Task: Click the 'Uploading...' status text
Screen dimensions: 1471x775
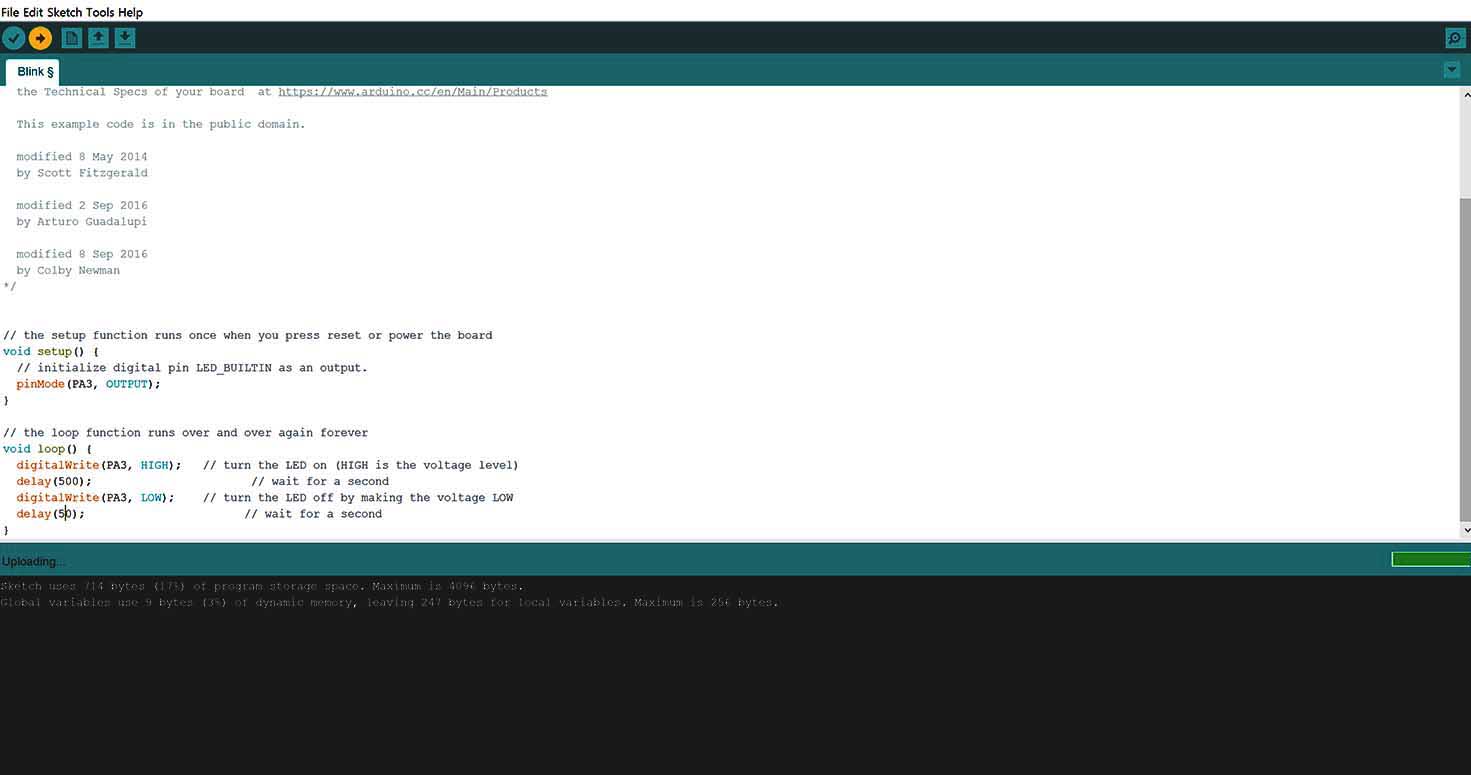Action: (33, 562)
